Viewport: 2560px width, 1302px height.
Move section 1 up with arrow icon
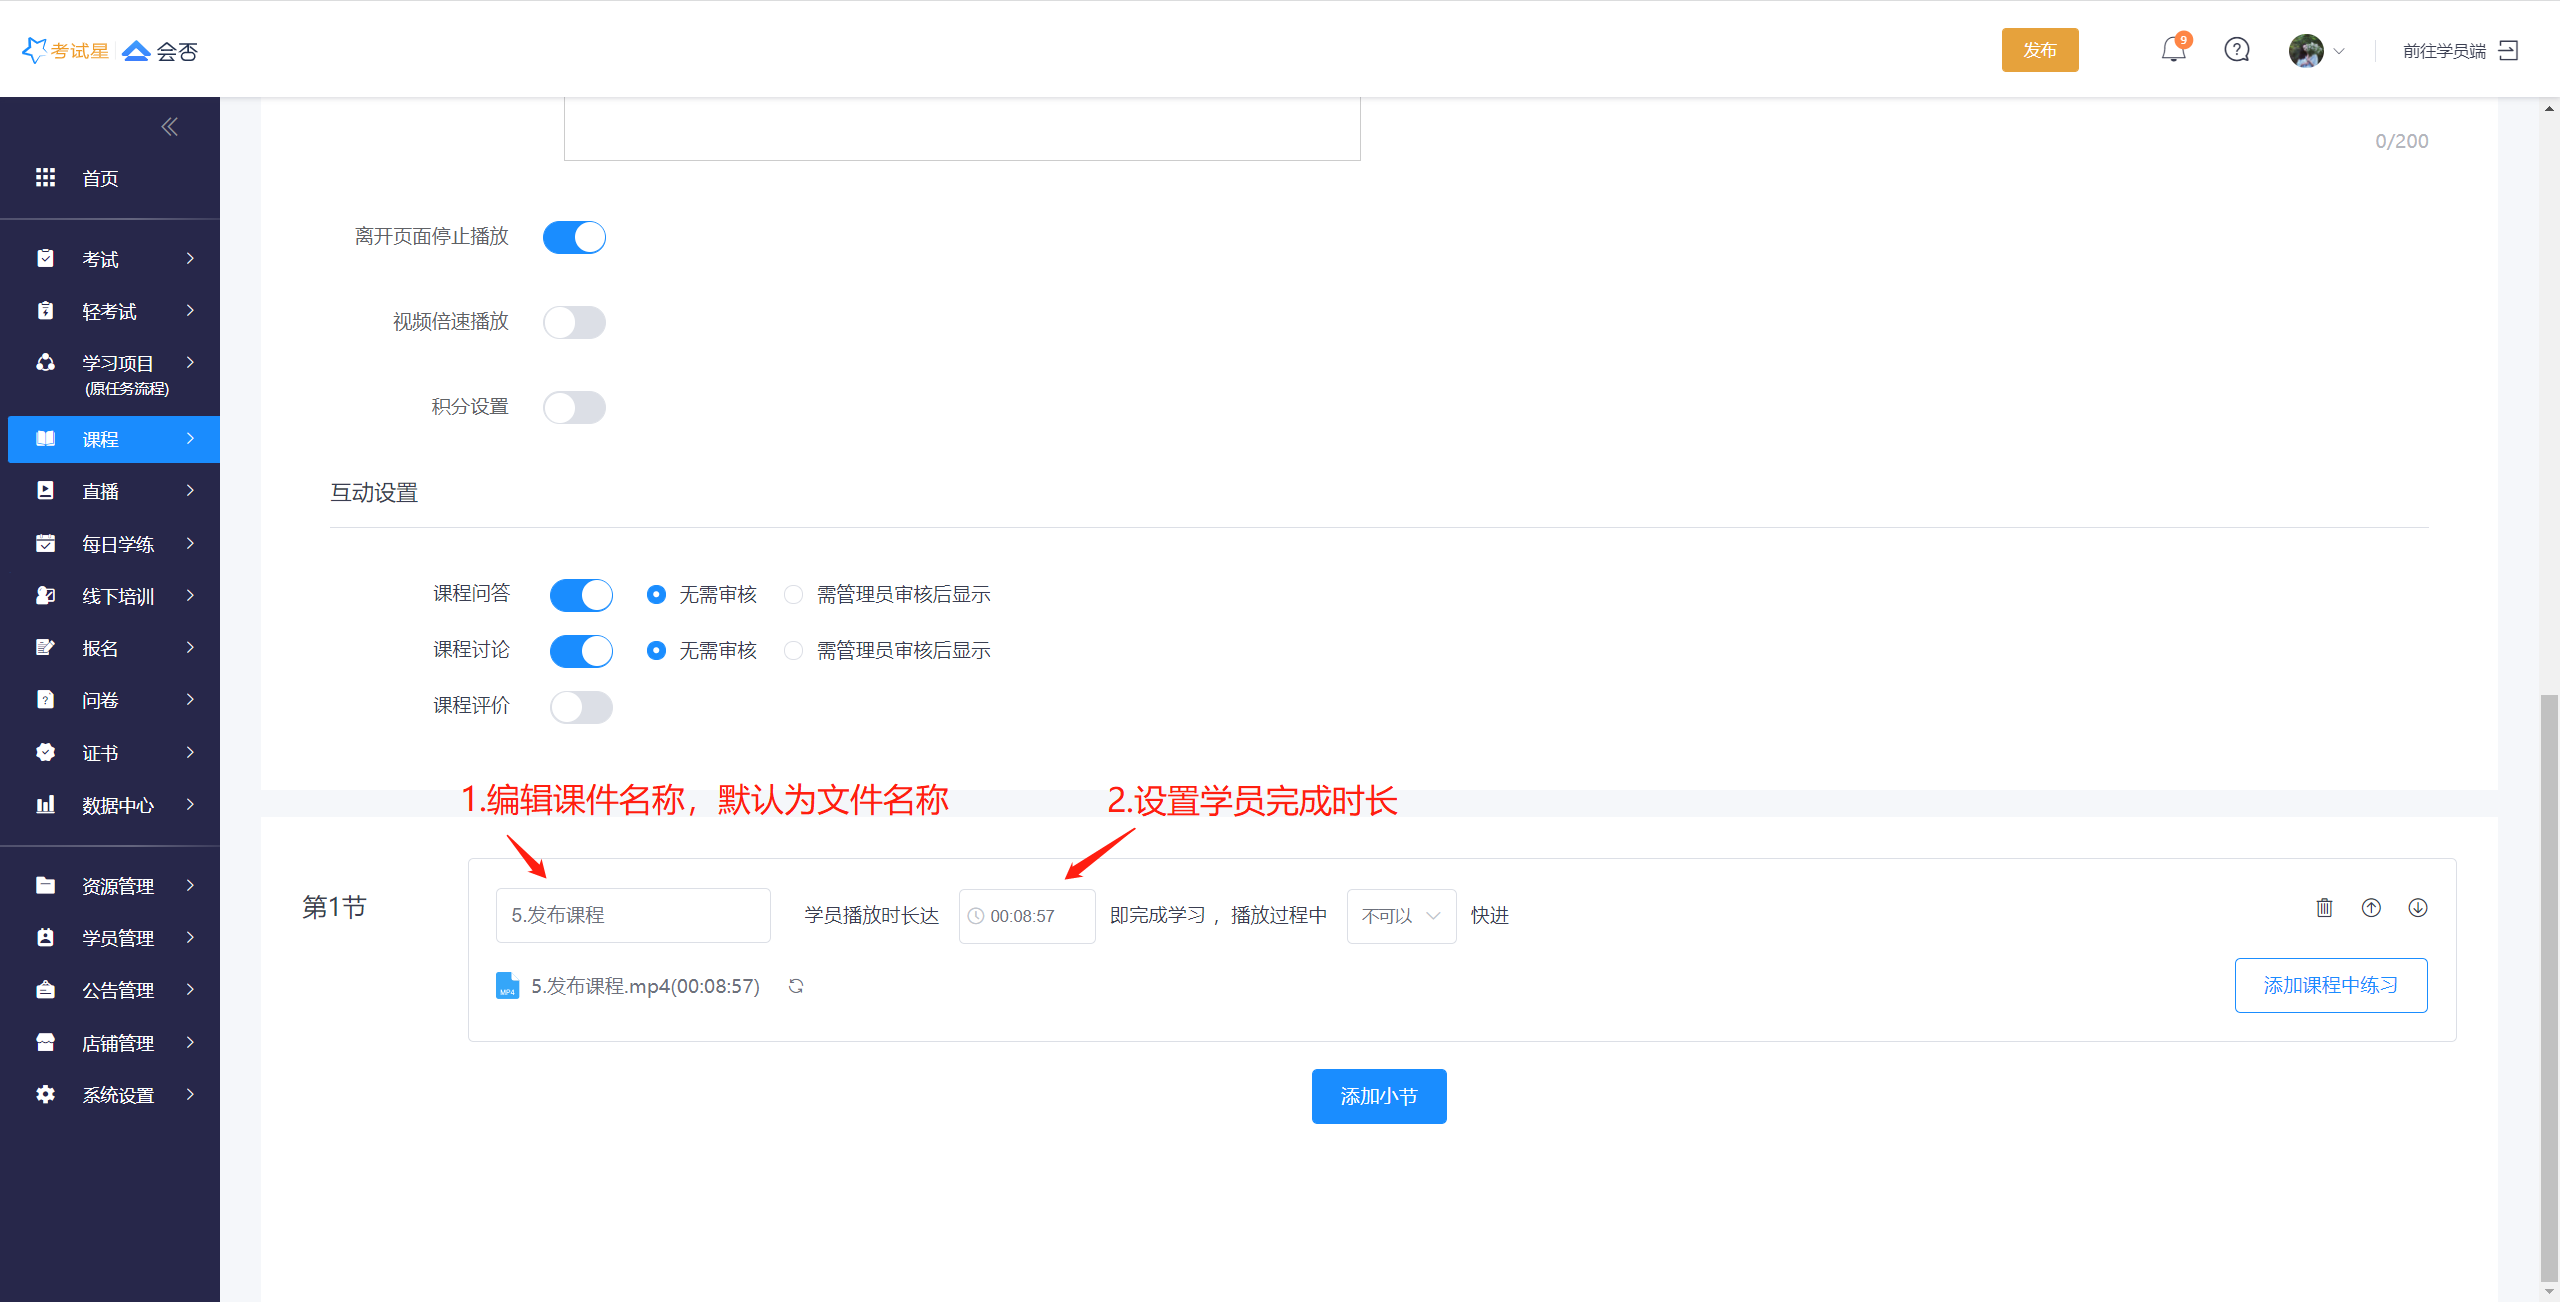(2371, 908)
